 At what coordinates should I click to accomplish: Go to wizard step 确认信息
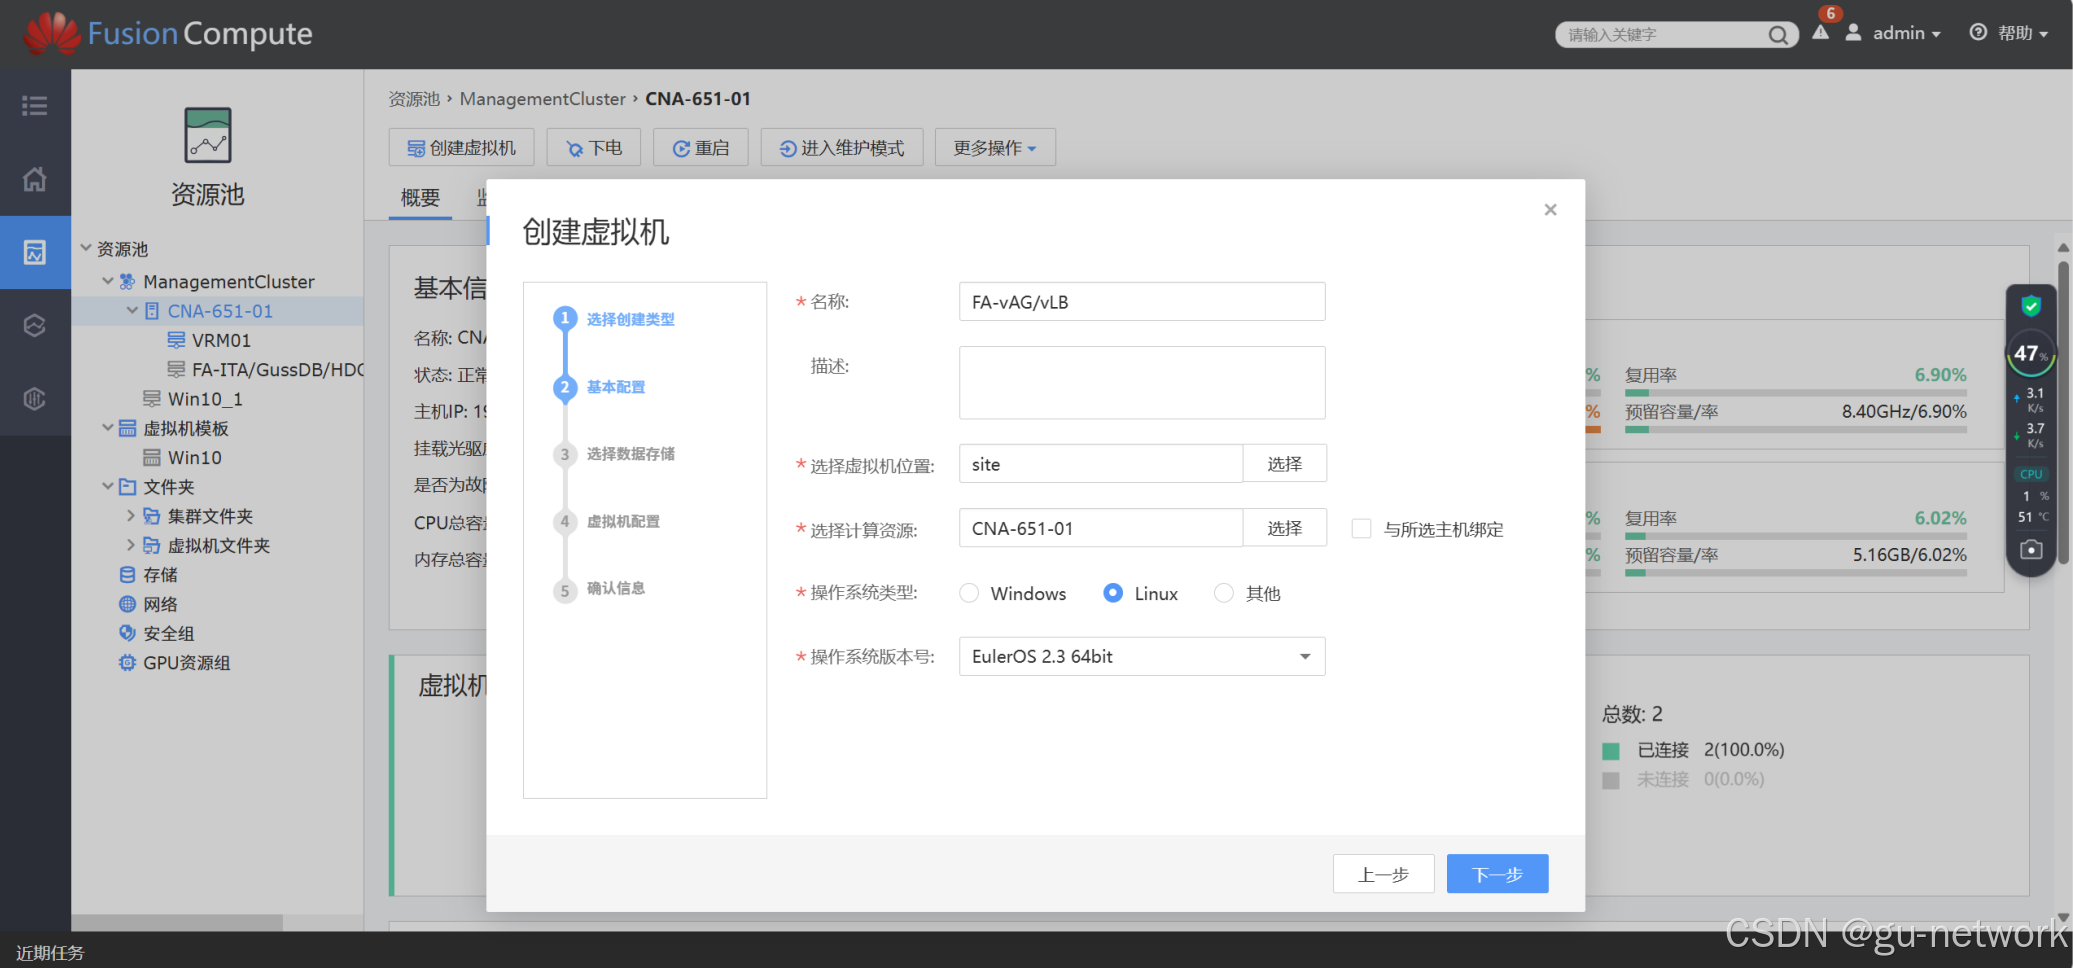click(x=616, y=588)
